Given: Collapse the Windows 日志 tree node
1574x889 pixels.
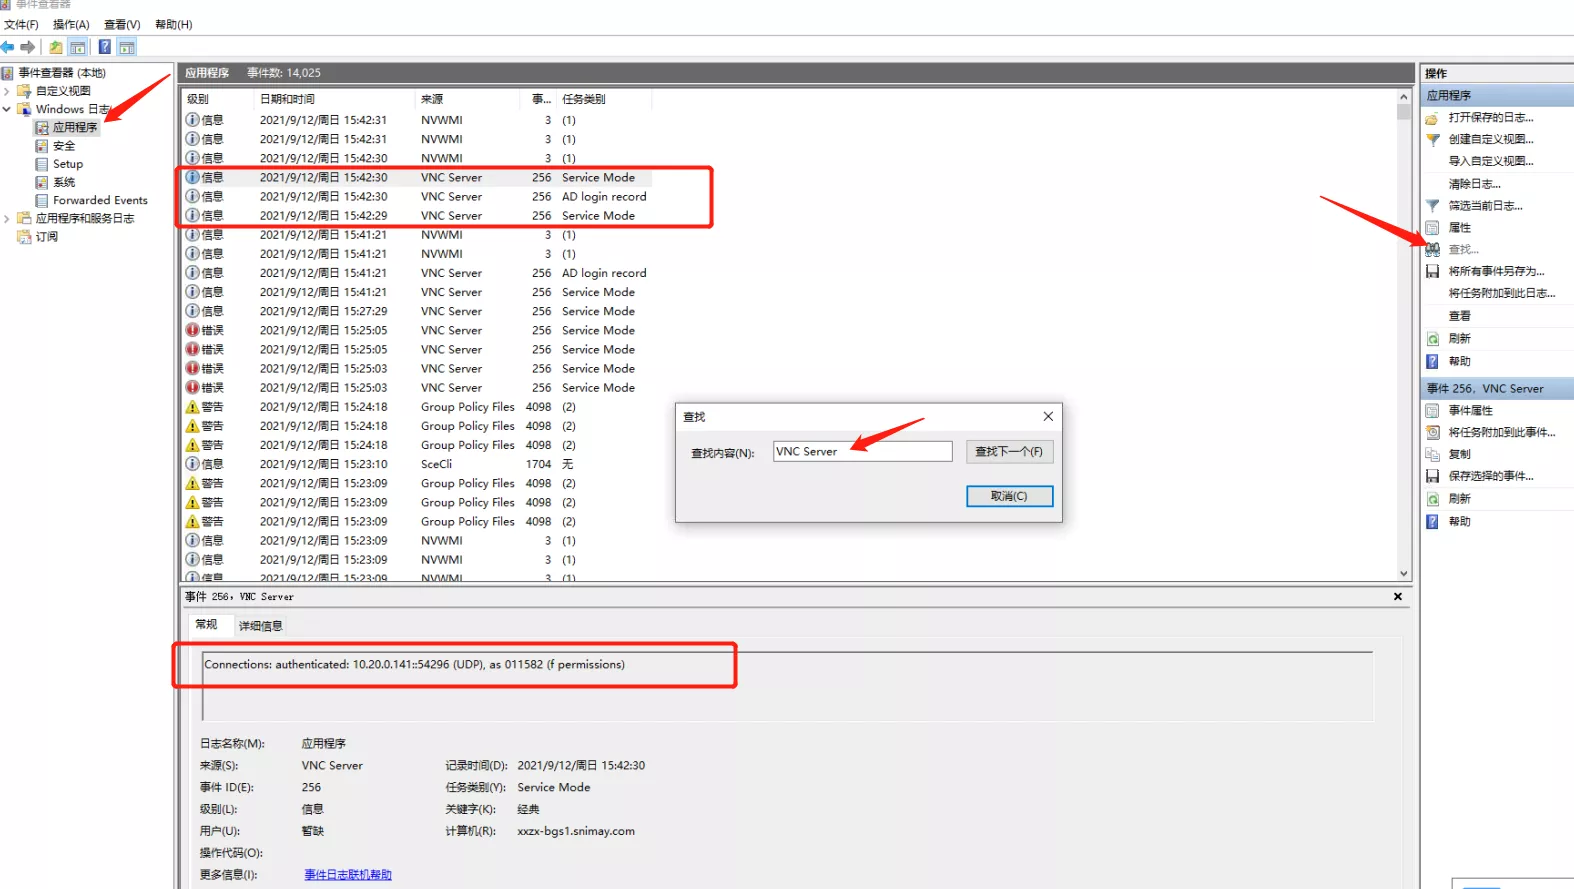Looking at the screenshot, I should click(7, 109).
